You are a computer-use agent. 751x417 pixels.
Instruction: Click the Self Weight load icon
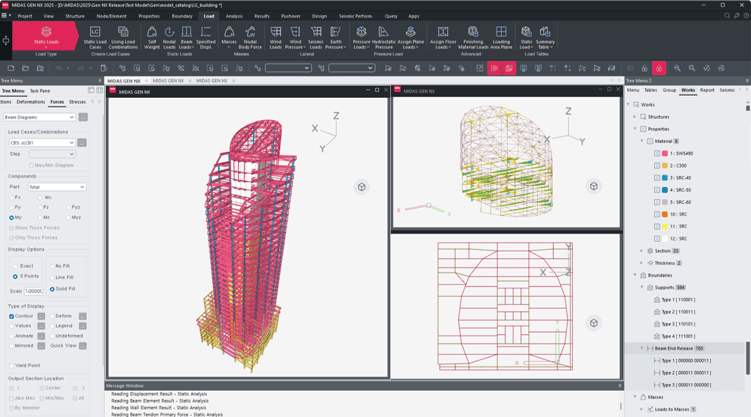[151, 37]
